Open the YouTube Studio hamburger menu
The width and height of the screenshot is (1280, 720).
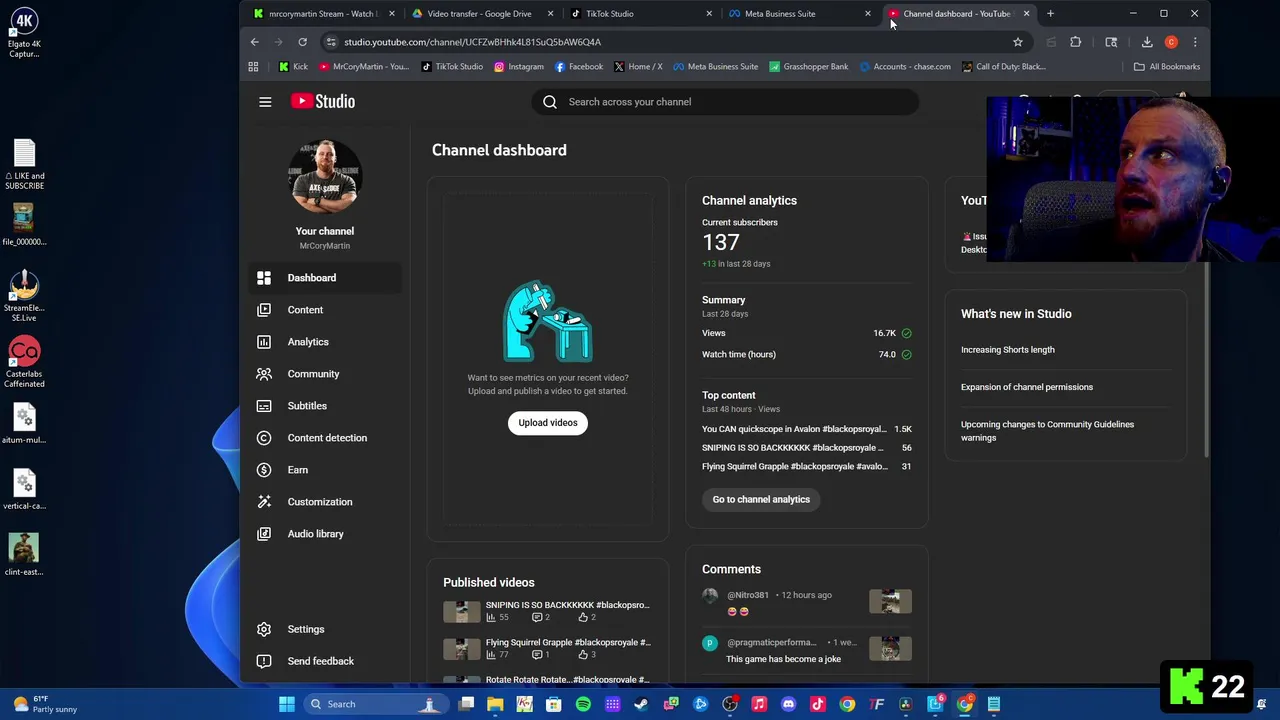(265, 102)
